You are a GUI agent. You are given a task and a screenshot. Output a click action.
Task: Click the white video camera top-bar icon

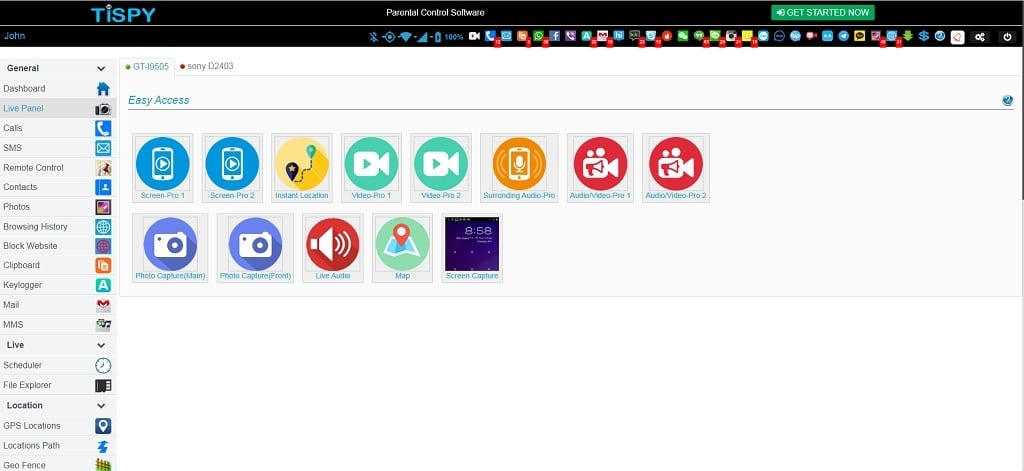click(474, 36)
